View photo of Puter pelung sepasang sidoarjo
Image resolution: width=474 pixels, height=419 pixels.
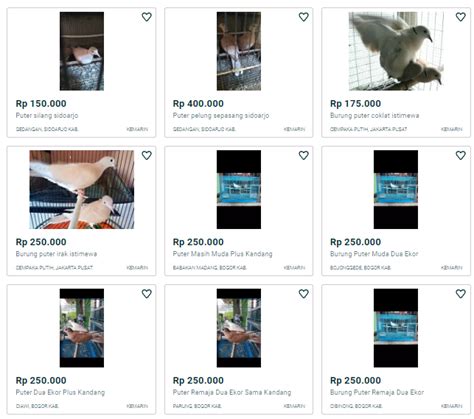coord(239,51)
